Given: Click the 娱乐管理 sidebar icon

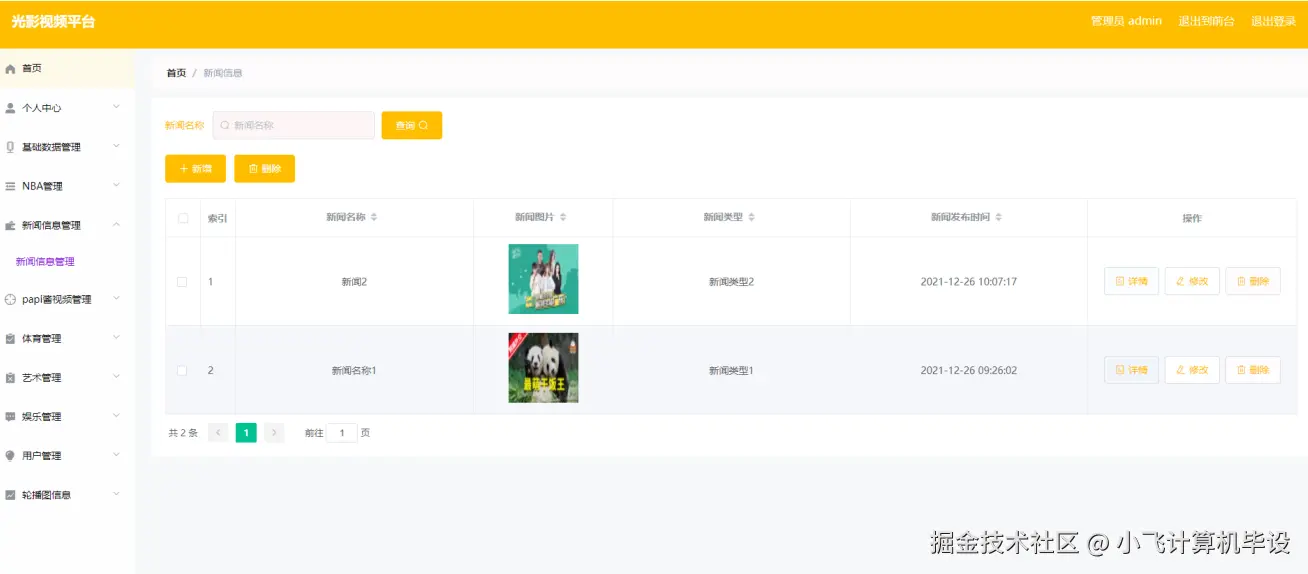Looking at the screenshot, I should click(x=10, y=417).
